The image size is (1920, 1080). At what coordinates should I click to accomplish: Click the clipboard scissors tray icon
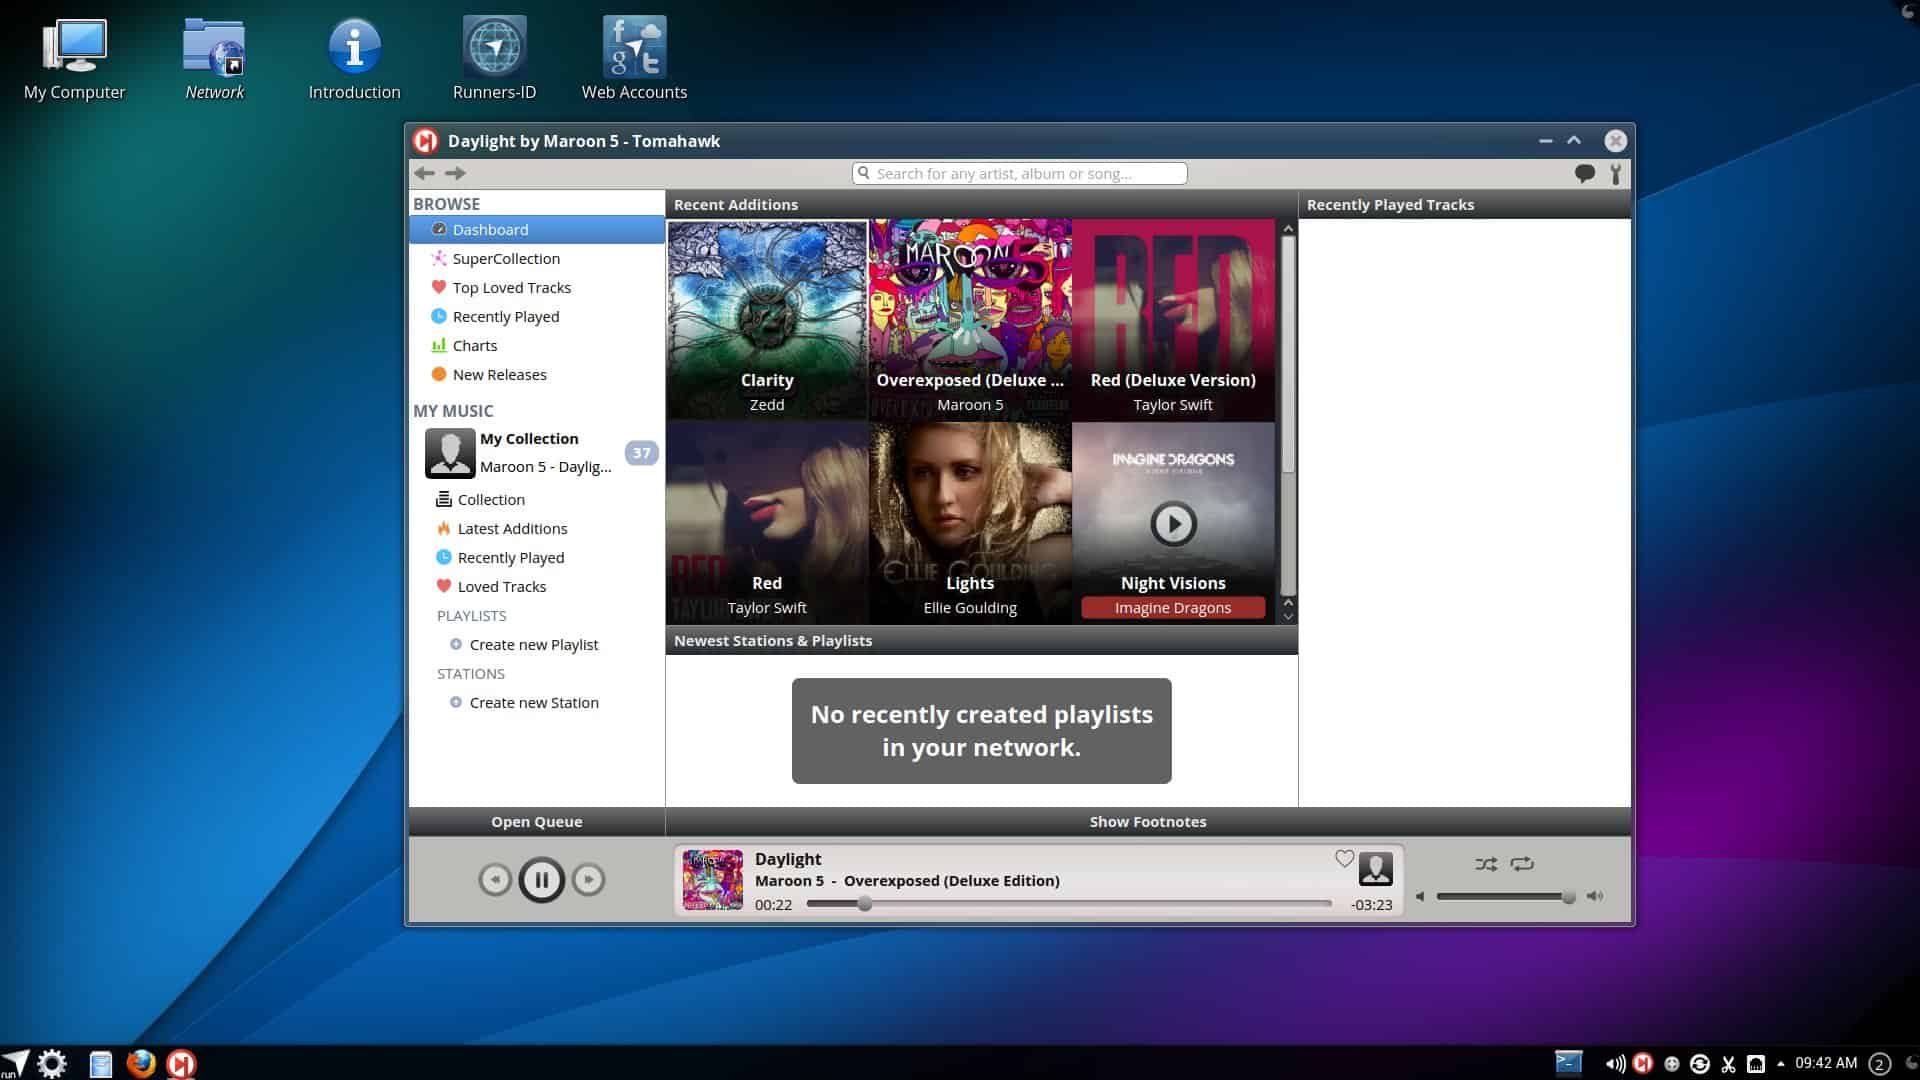coord(1727,1064)
